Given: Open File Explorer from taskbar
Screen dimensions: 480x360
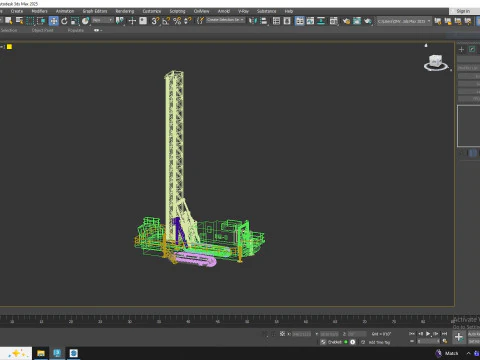Looking at the screenshot, I should click(41, 353).
